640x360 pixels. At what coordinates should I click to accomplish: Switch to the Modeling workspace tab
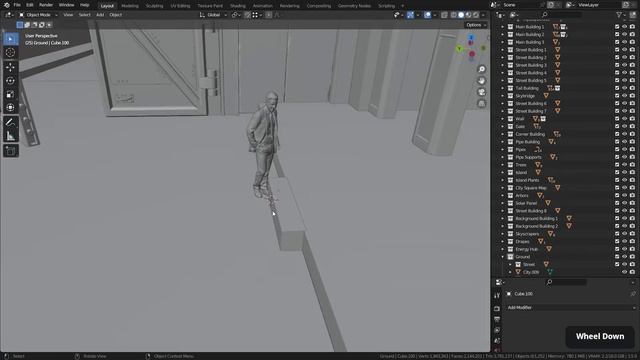(130, 6)
